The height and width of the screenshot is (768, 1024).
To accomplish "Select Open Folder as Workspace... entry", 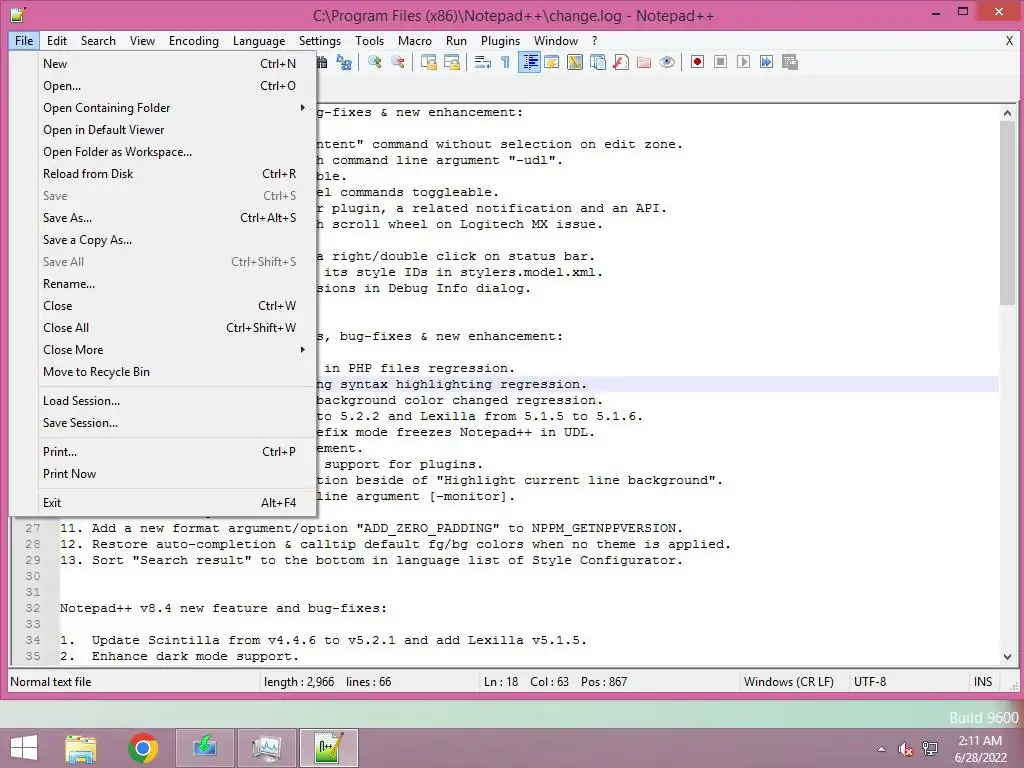I will pos(169,152).
